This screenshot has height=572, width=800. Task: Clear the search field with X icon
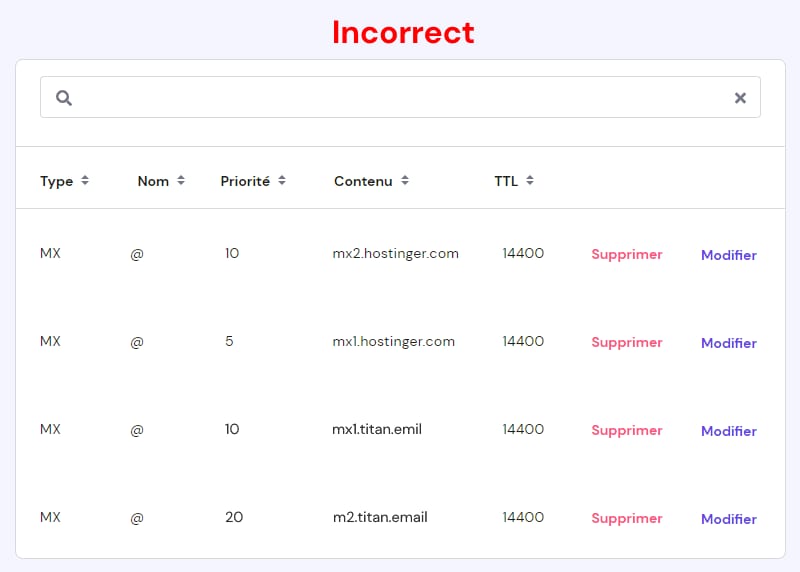(740, 97)
